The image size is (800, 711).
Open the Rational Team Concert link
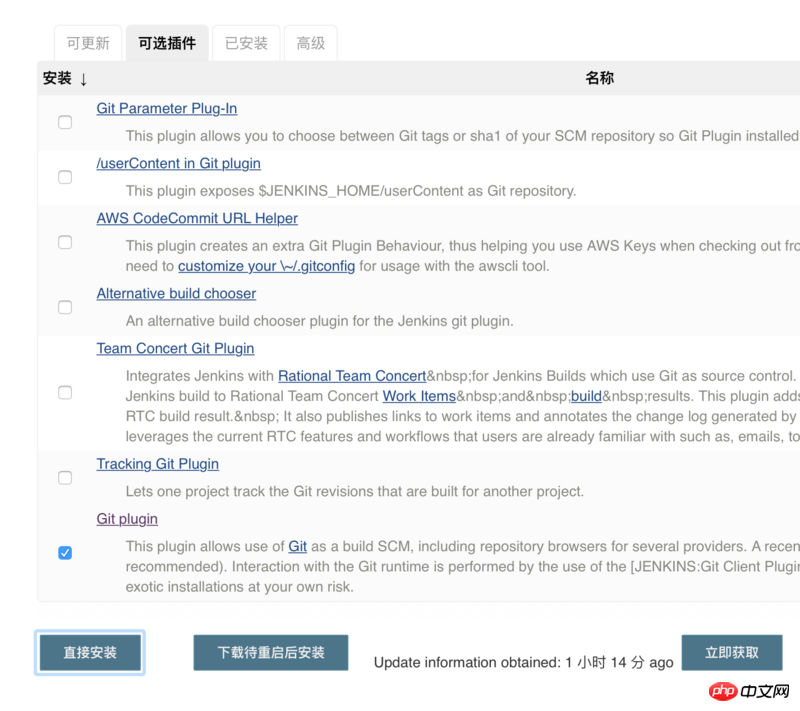tap(352, 376)
